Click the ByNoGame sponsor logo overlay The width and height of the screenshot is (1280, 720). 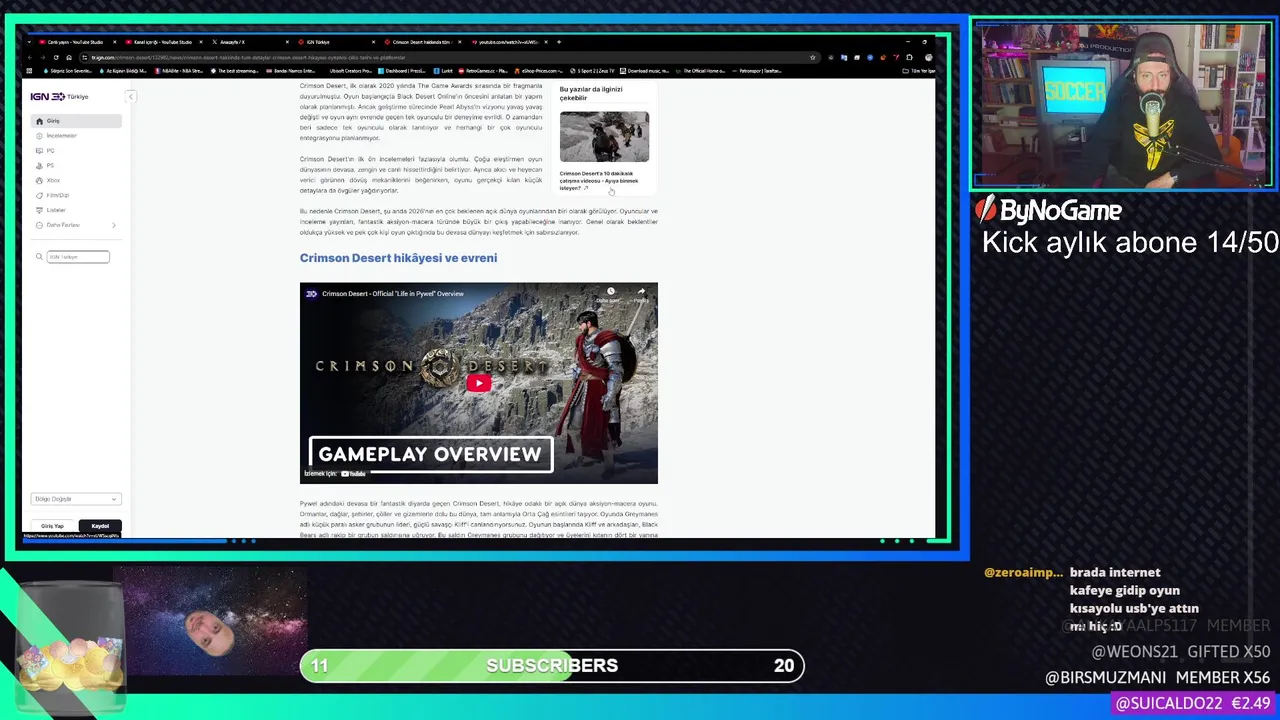1049,210
